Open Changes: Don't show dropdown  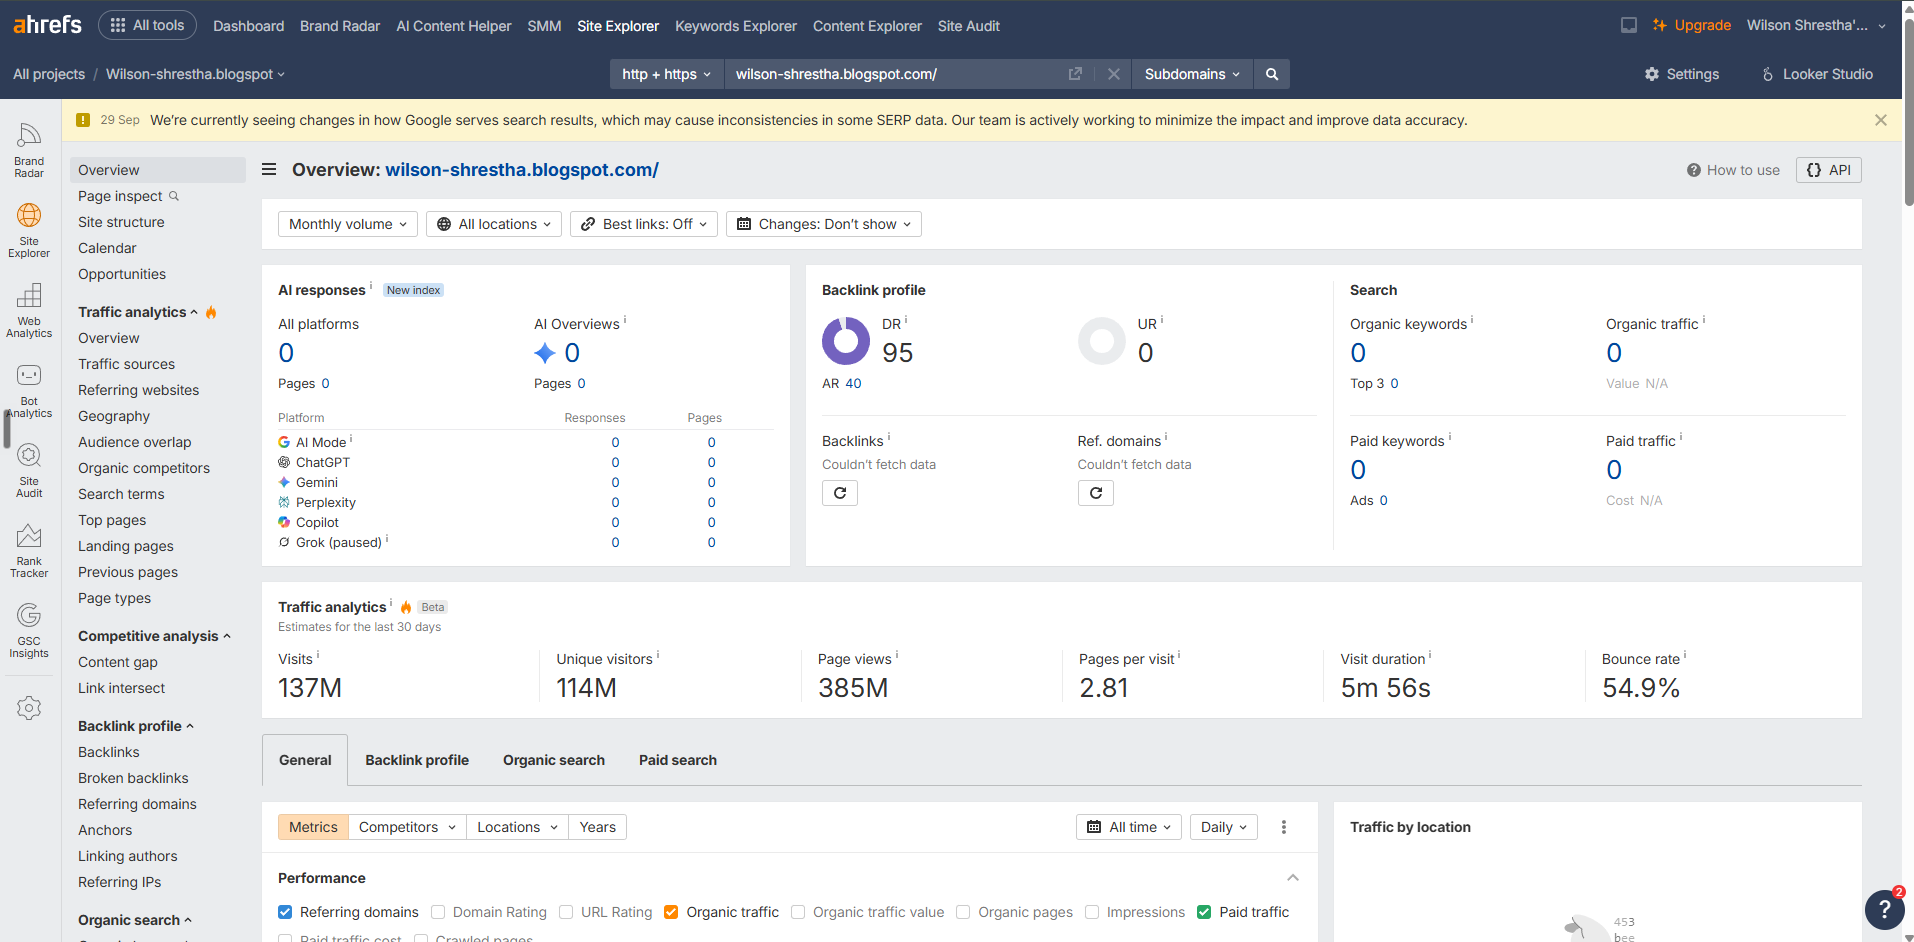tap(824, 224)
